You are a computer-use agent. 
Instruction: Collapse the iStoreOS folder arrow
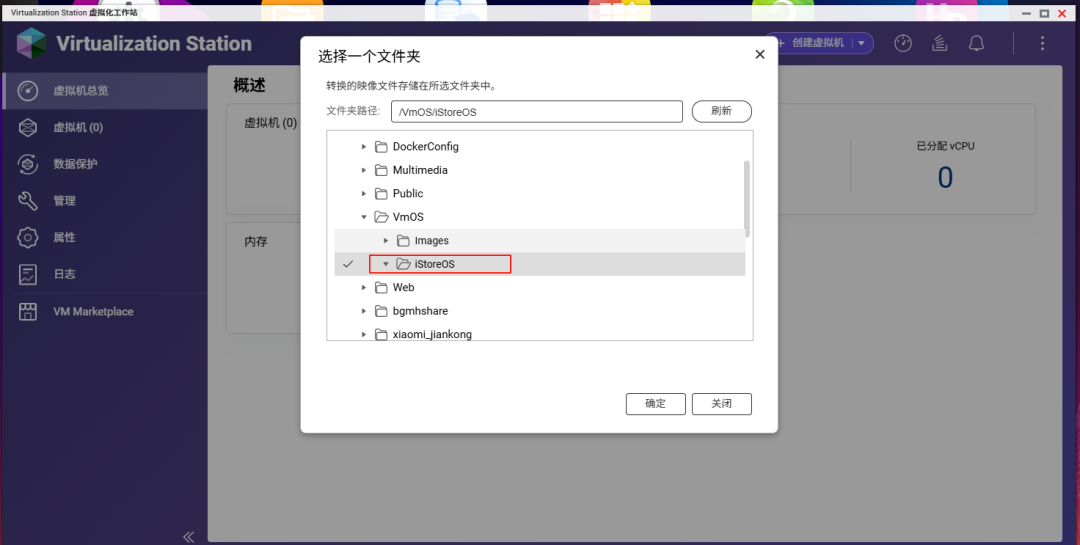point(386,264)
